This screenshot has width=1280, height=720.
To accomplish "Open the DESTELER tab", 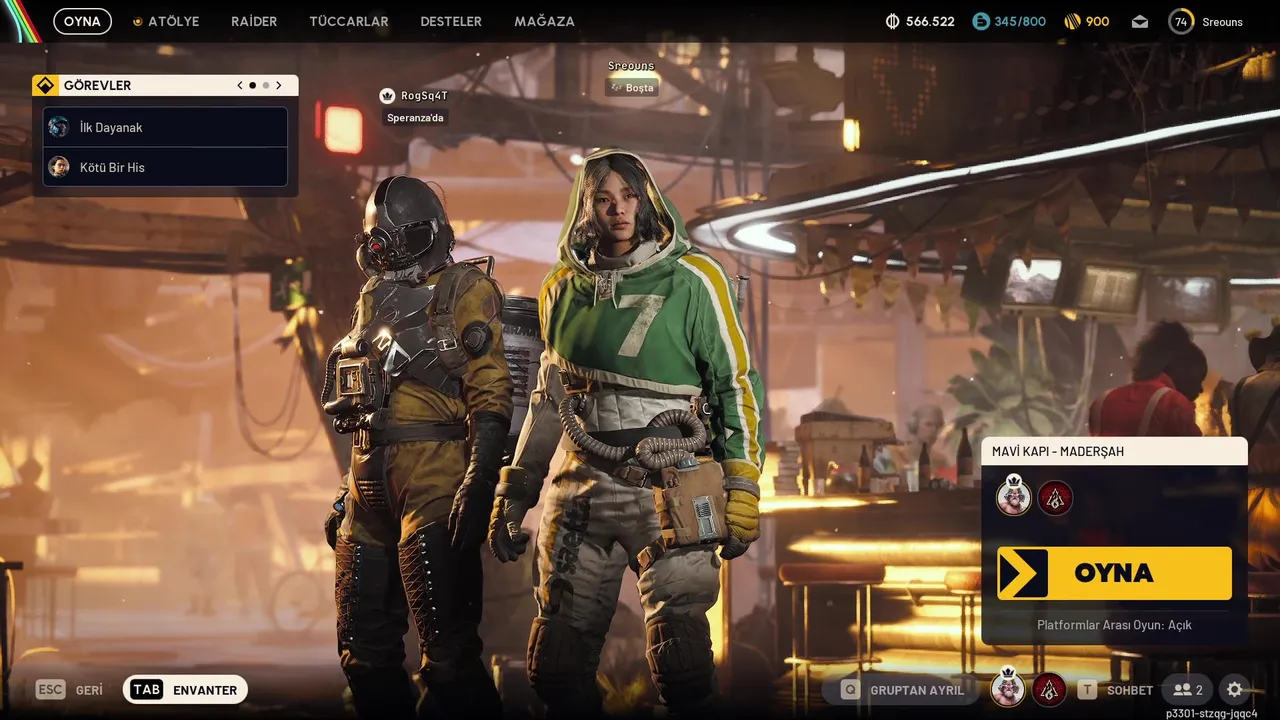I will tap(451, 21).
